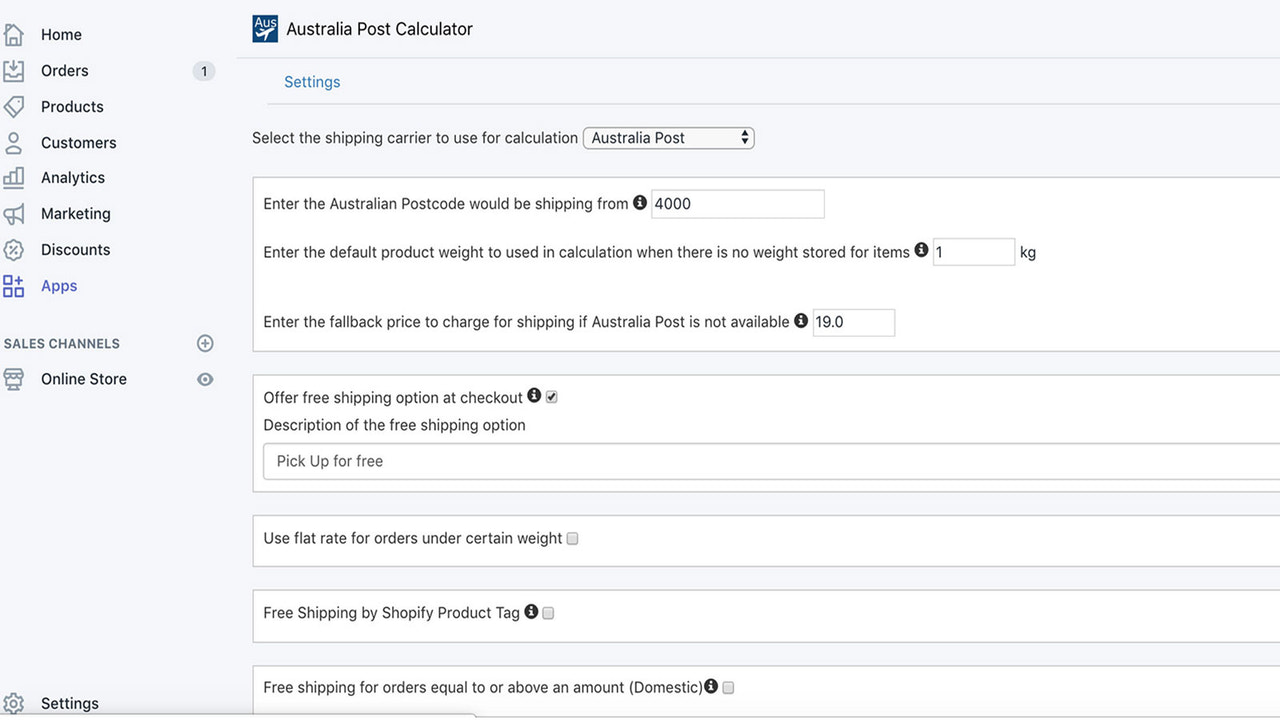This screenshot has width=1280, height=720.
Task: Select the Analytics bar-chart icon
Action: click(x=14, y=177)
